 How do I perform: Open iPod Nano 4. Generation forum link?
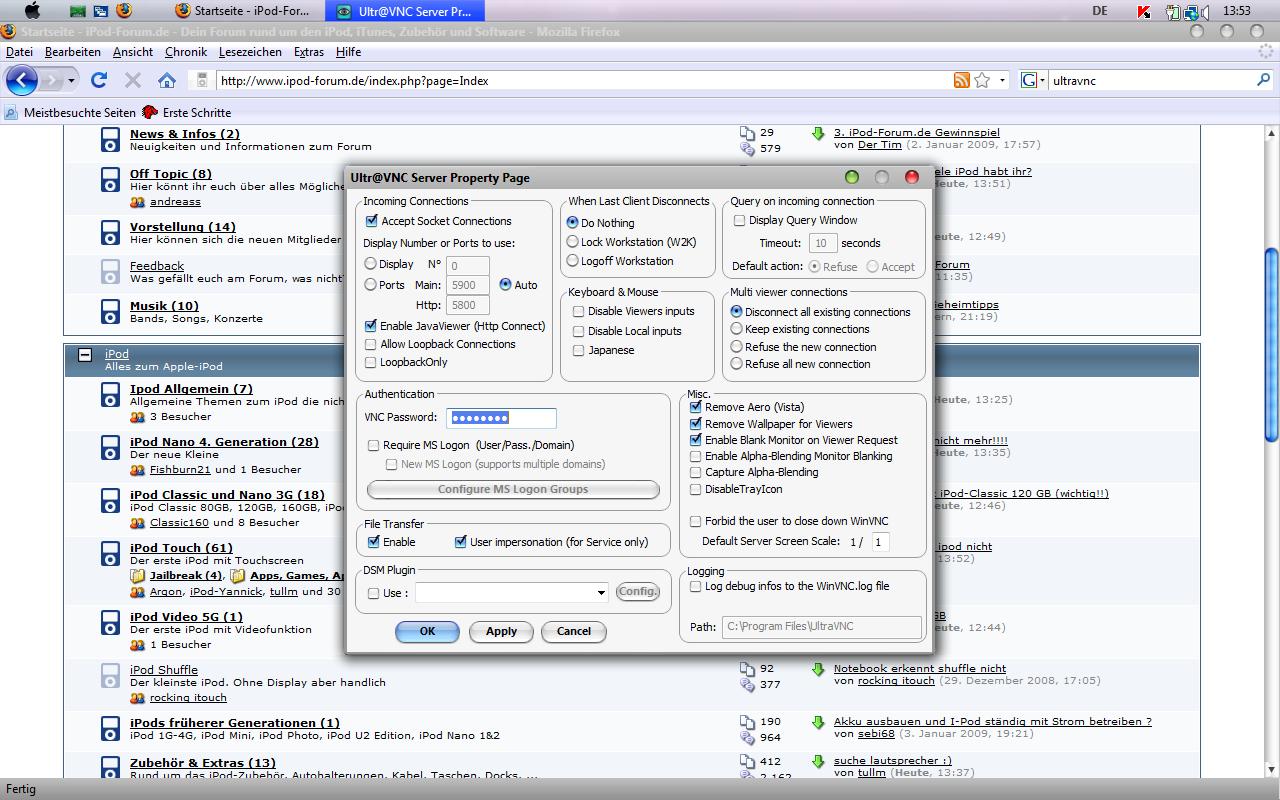click(224, 442)
